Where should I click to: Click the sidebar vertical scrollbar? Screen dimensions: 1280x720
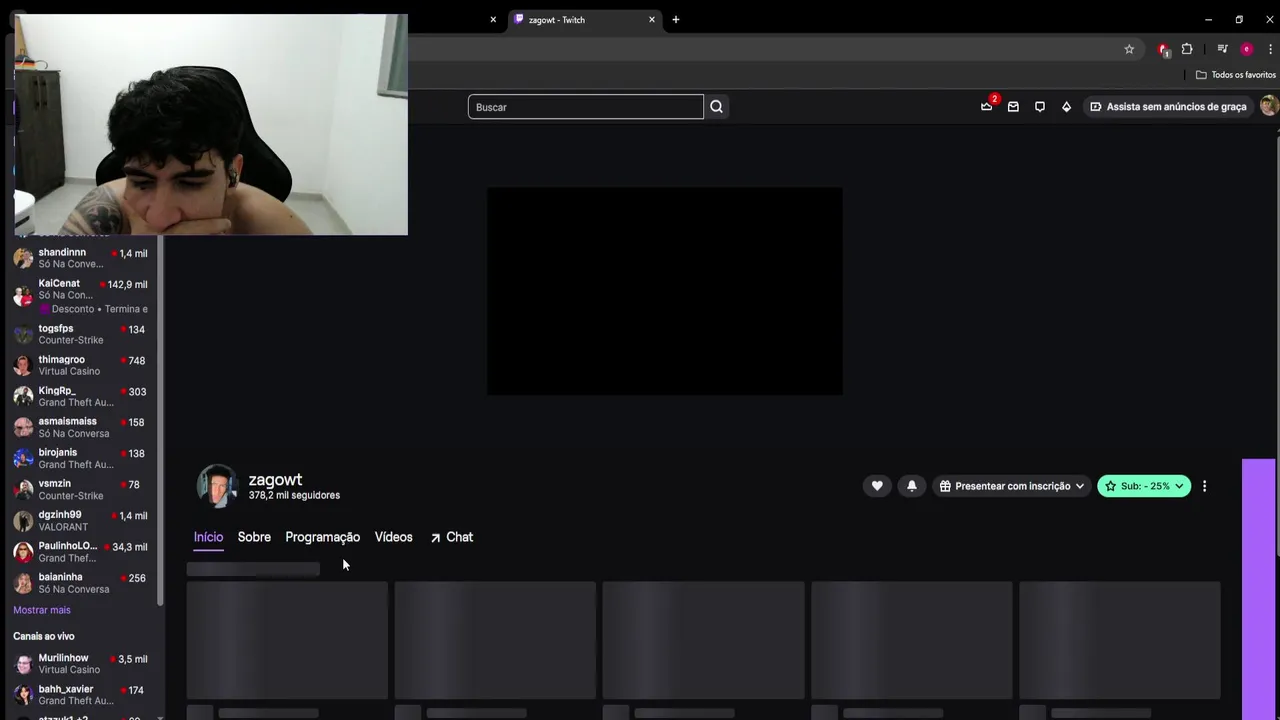[x=160, y=420]
